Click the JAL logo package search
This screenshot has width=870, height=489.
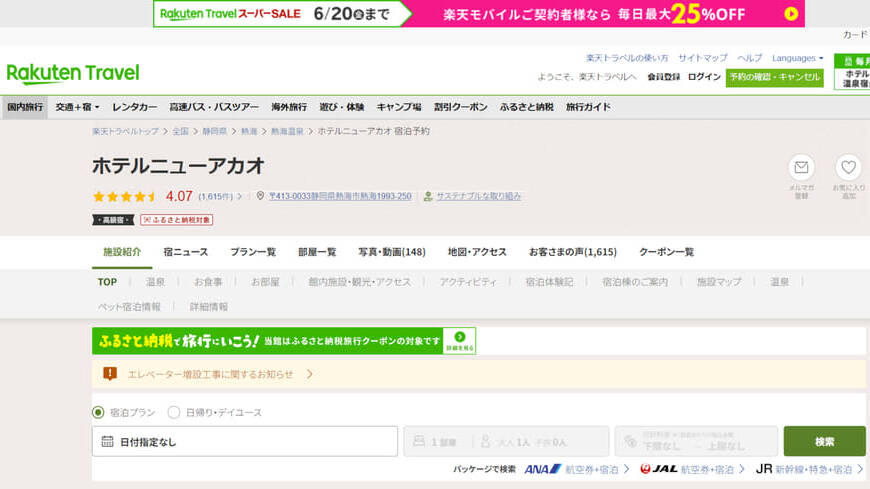[659, 469]
